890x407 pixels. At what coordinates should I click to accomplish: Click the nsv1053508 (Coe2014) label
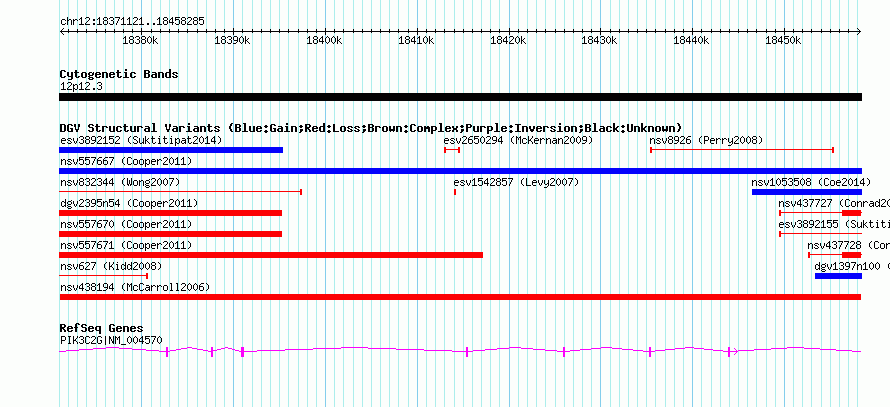coord(811,182)
